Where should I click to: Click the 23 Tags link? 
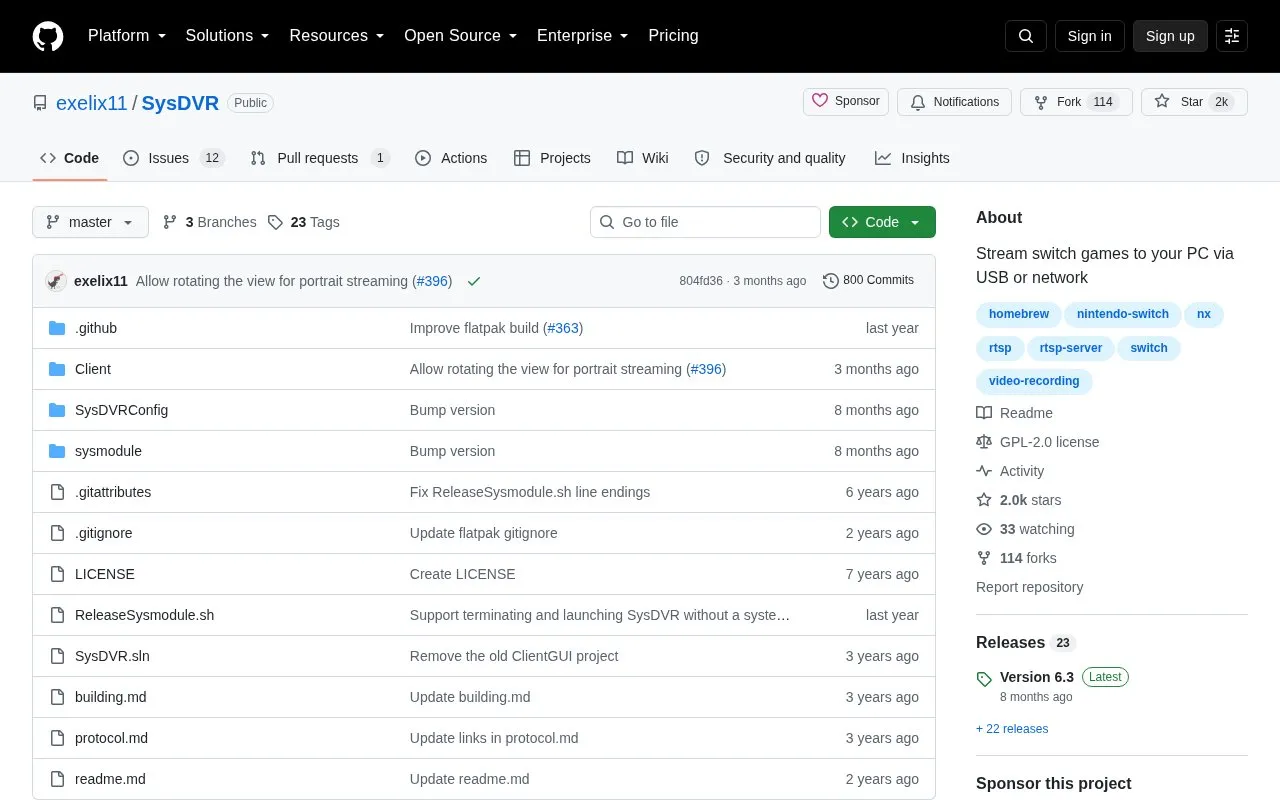coord(304,222)
